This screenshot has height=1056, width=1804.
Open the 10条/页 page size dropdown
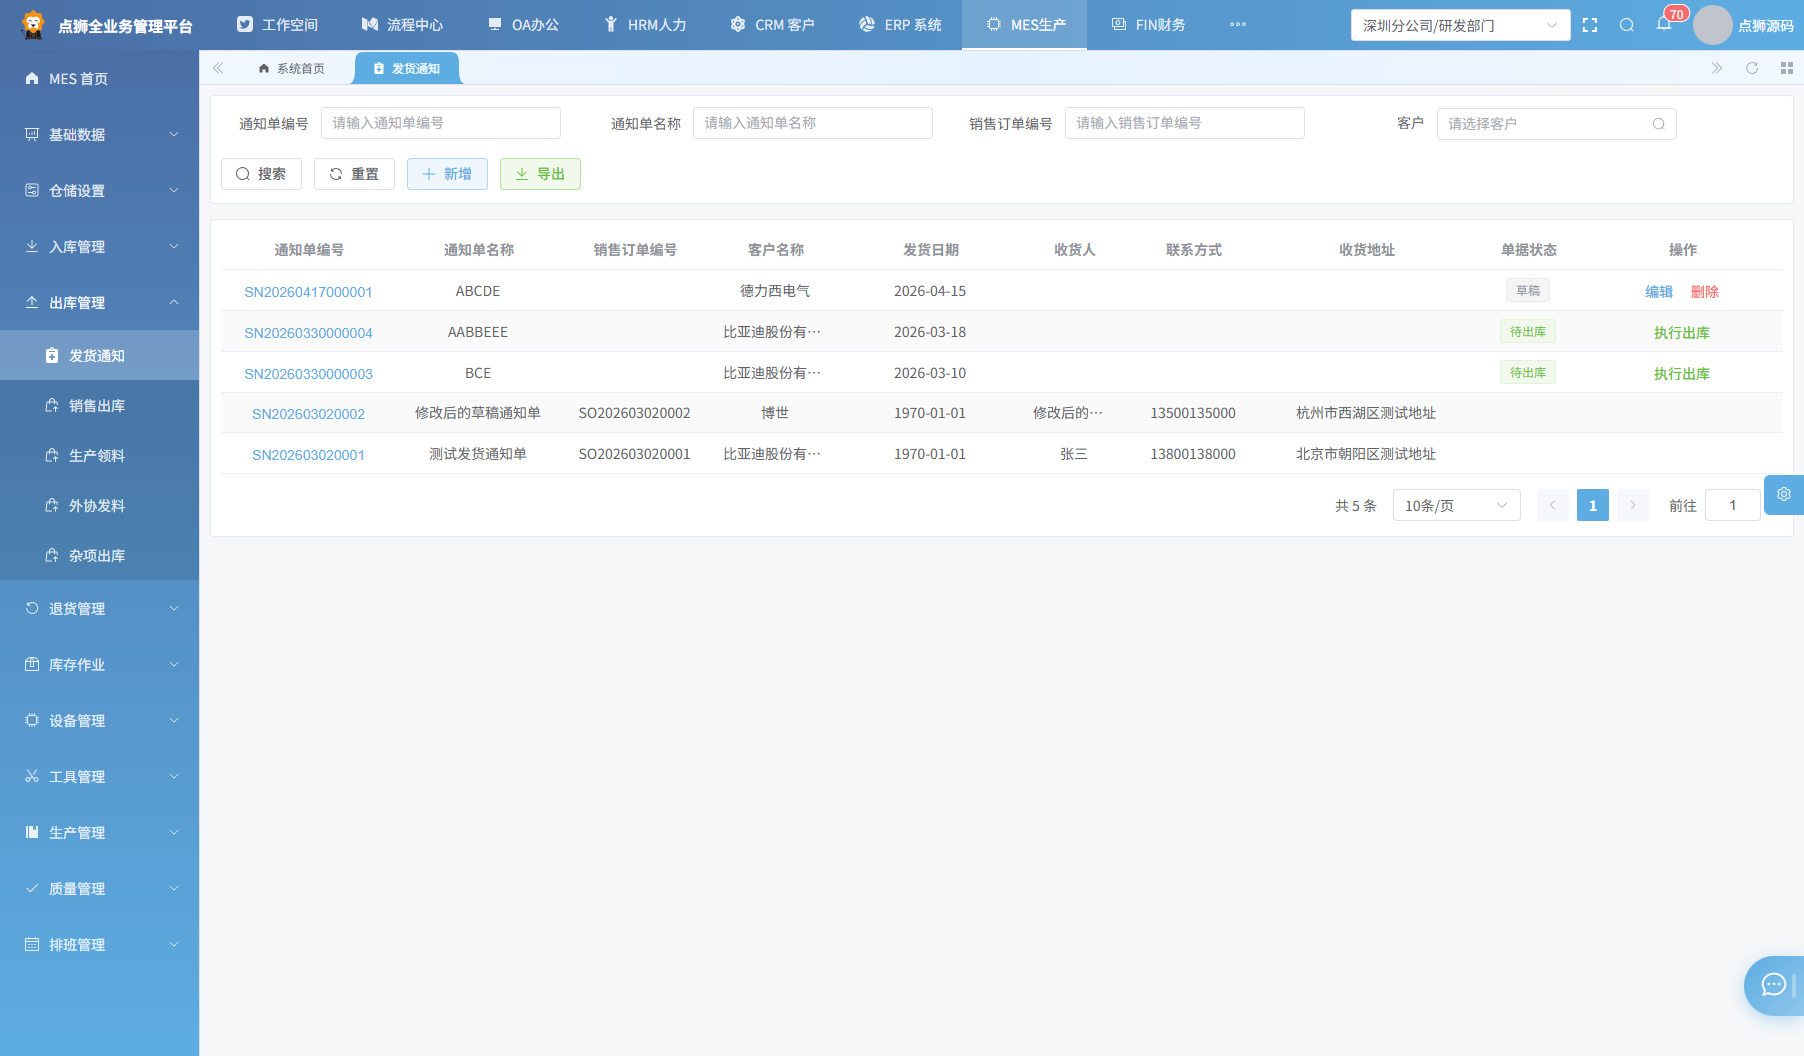pos(1456,506)
